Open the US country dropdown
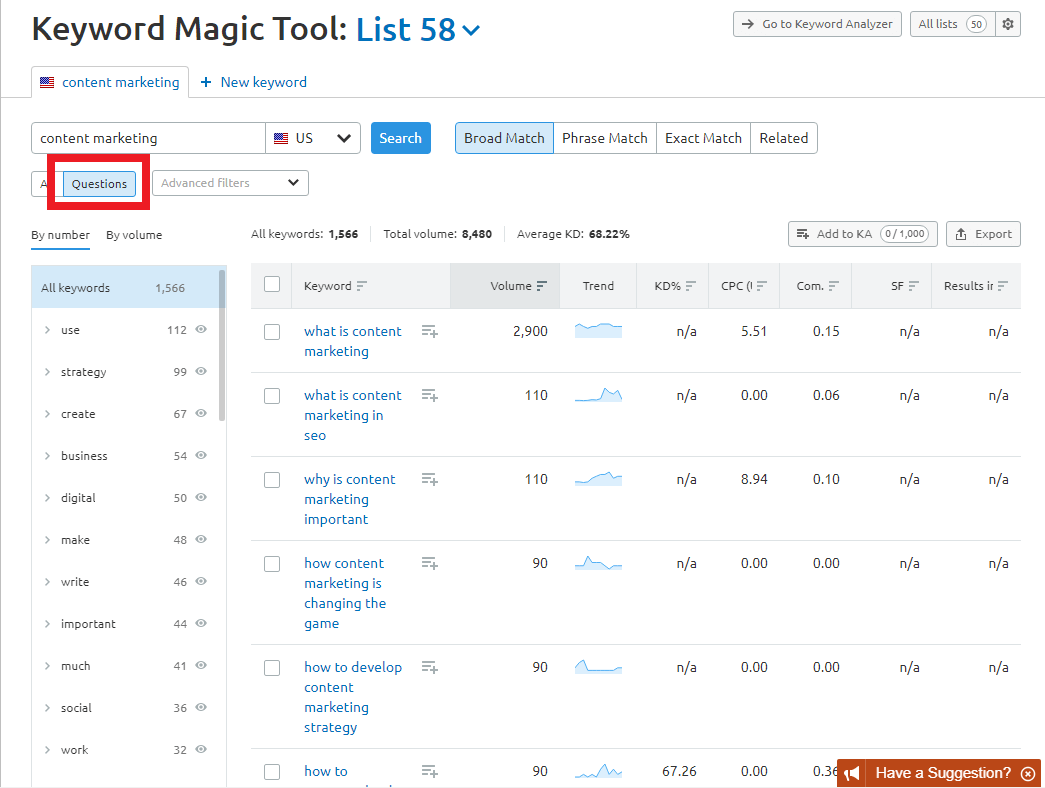1045x788 pixels. [313, 137]
